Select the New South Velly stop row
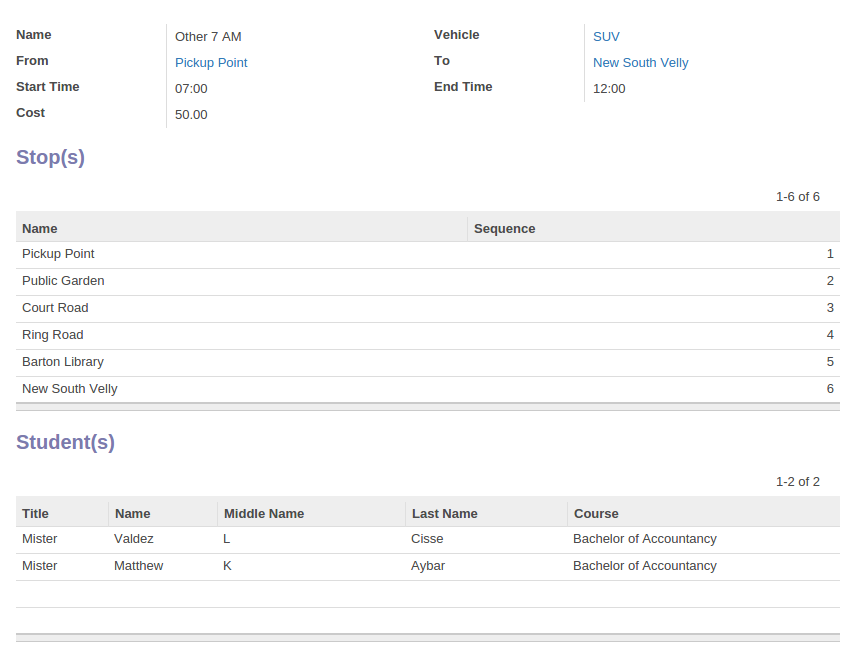Screen dimensions: 858x645 coord(428,389)
